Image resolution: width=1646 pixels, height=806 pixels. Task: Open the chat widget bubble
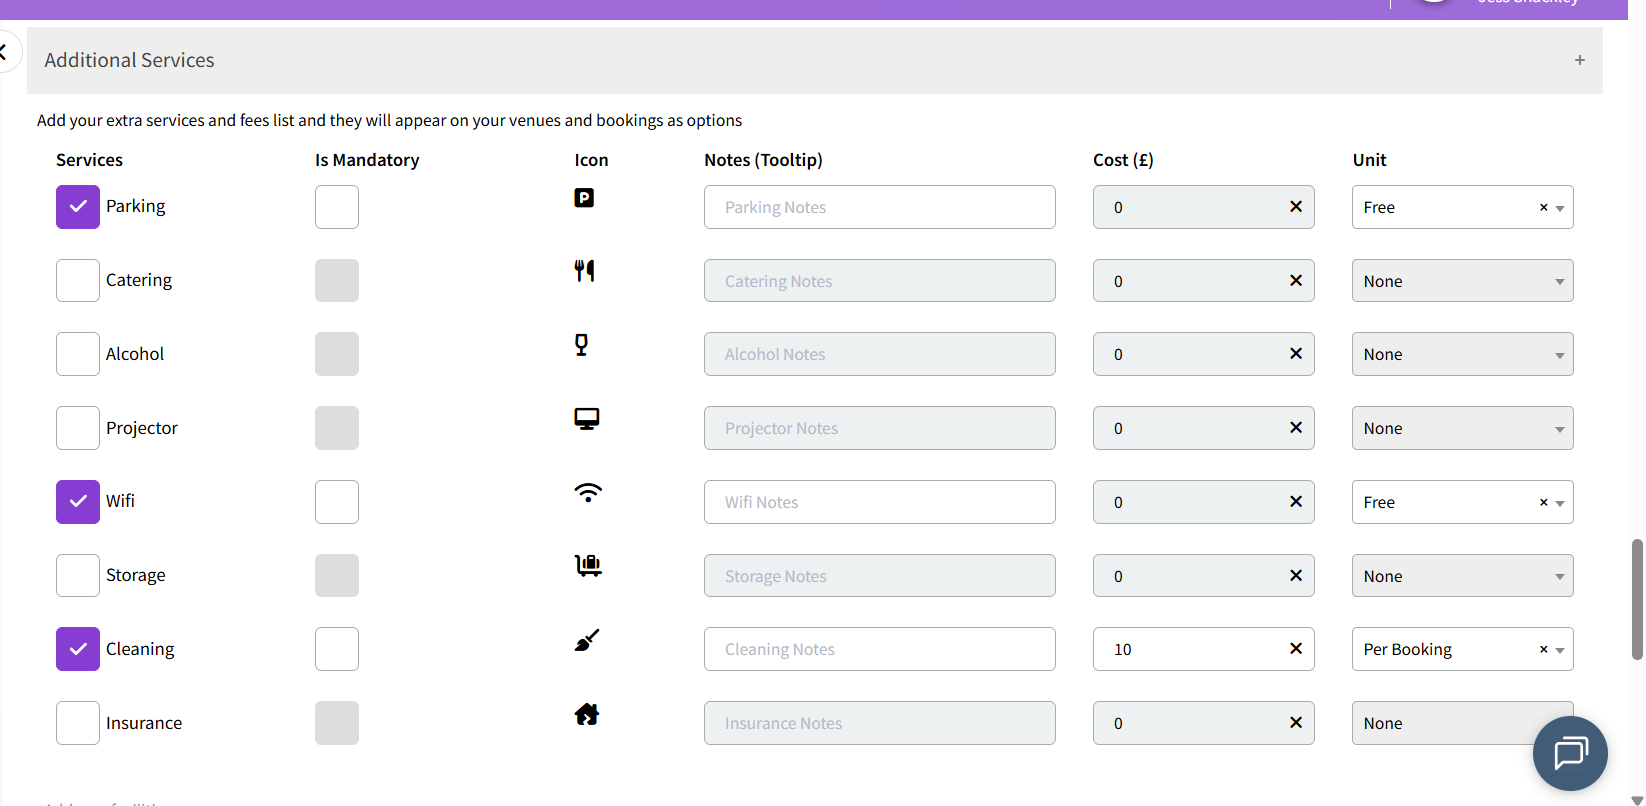pos(1570,753)
